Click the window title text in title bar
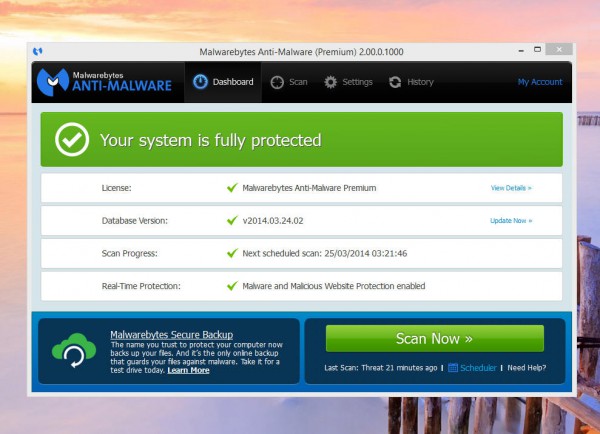Screen dimensions: 600x434 (301, 52)
